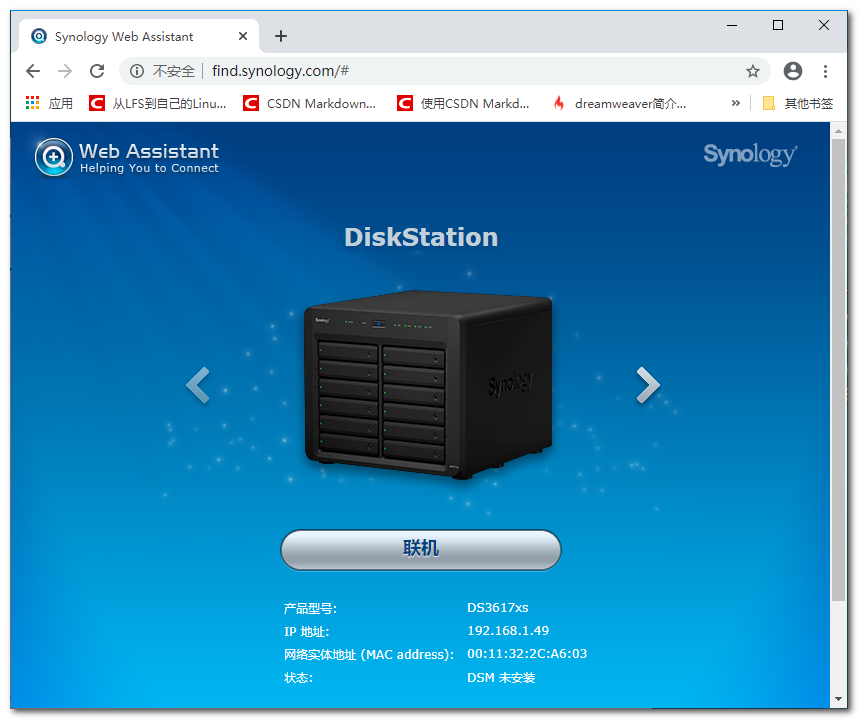The height and width of the screenshot is (720, 859).
Task: Open the user profile avatar icon
Action: 793,71
